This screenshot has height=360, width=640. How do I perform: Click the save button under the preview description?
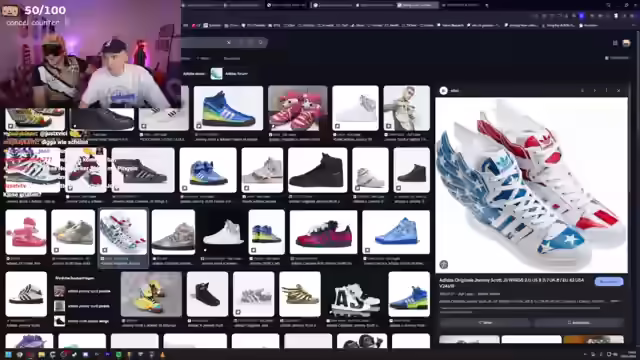point(579,323)
